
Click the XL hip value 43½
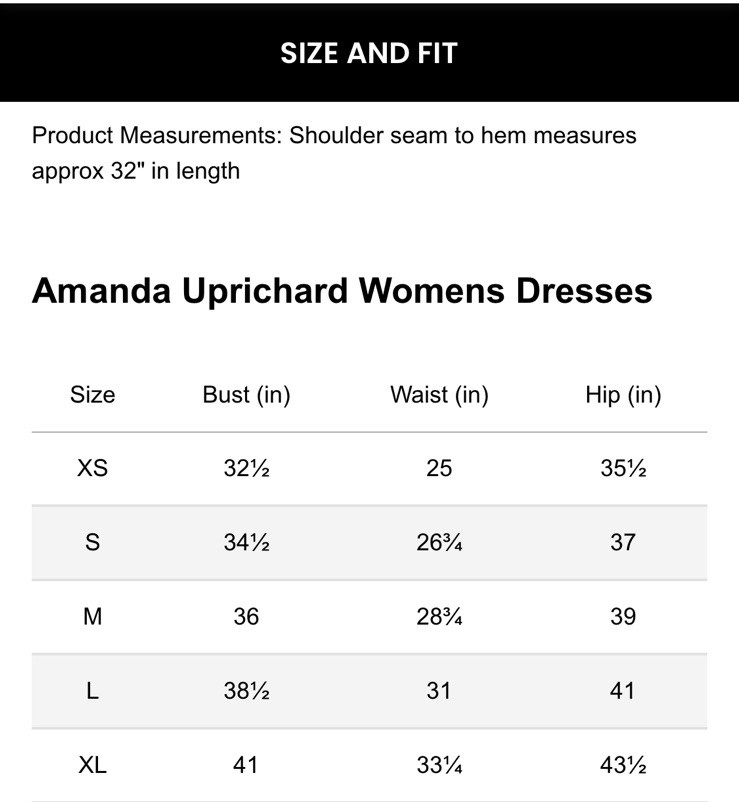tap(623, 765)
